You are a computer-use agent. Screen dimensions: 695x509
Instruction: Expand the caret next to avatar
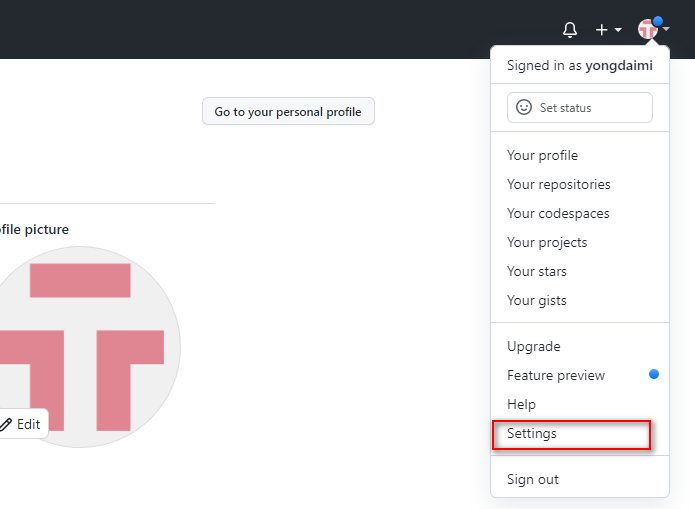(x=666, y=30)
